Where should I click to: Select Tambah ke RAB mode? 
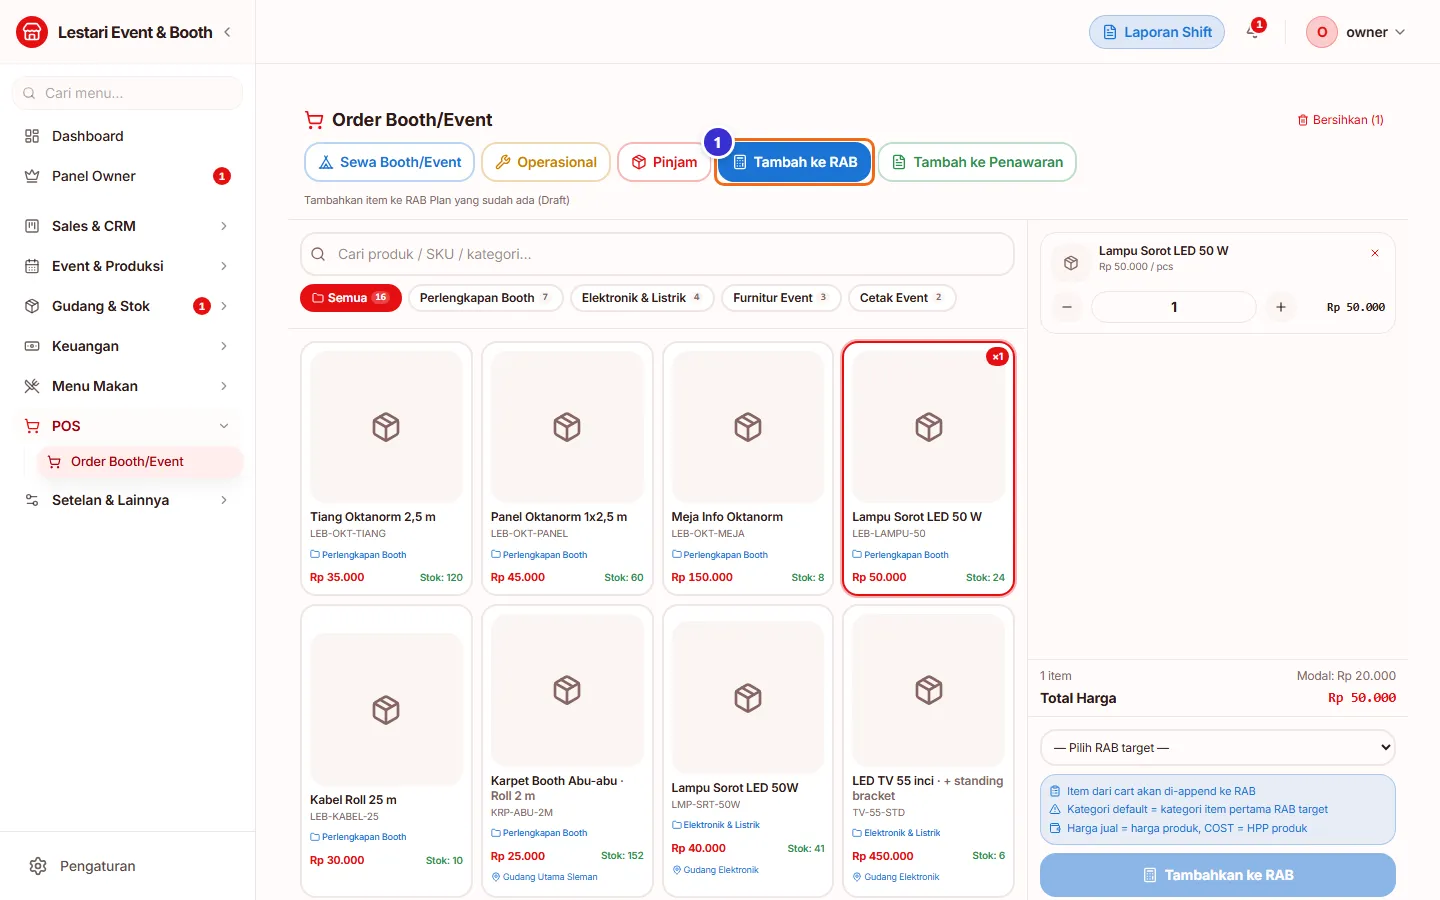pyautogui.click(x=795, y=162)
